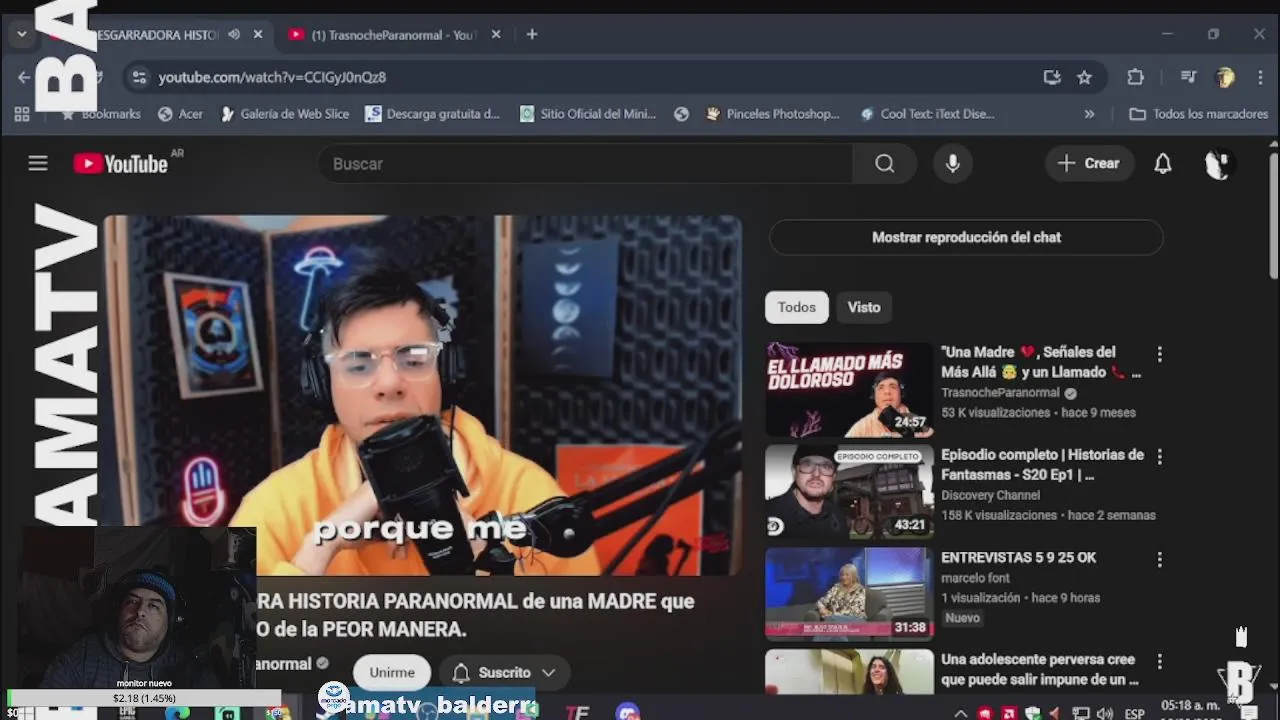
Task: Open Chrome profile avatar
Action: click(x=1225, y=77)
